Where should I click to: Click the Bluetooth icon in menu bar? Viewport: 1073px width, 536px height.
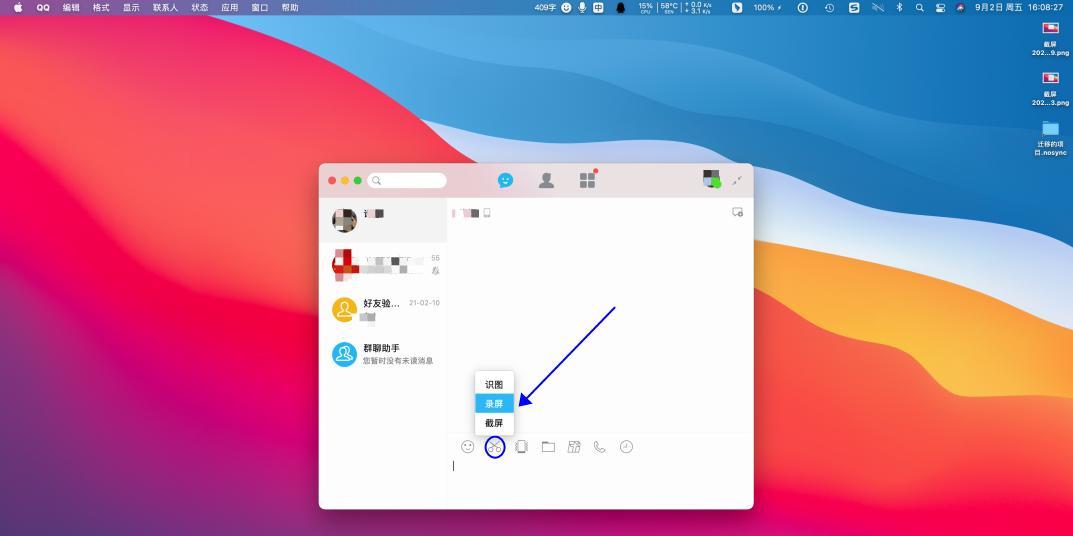point(900,8)
